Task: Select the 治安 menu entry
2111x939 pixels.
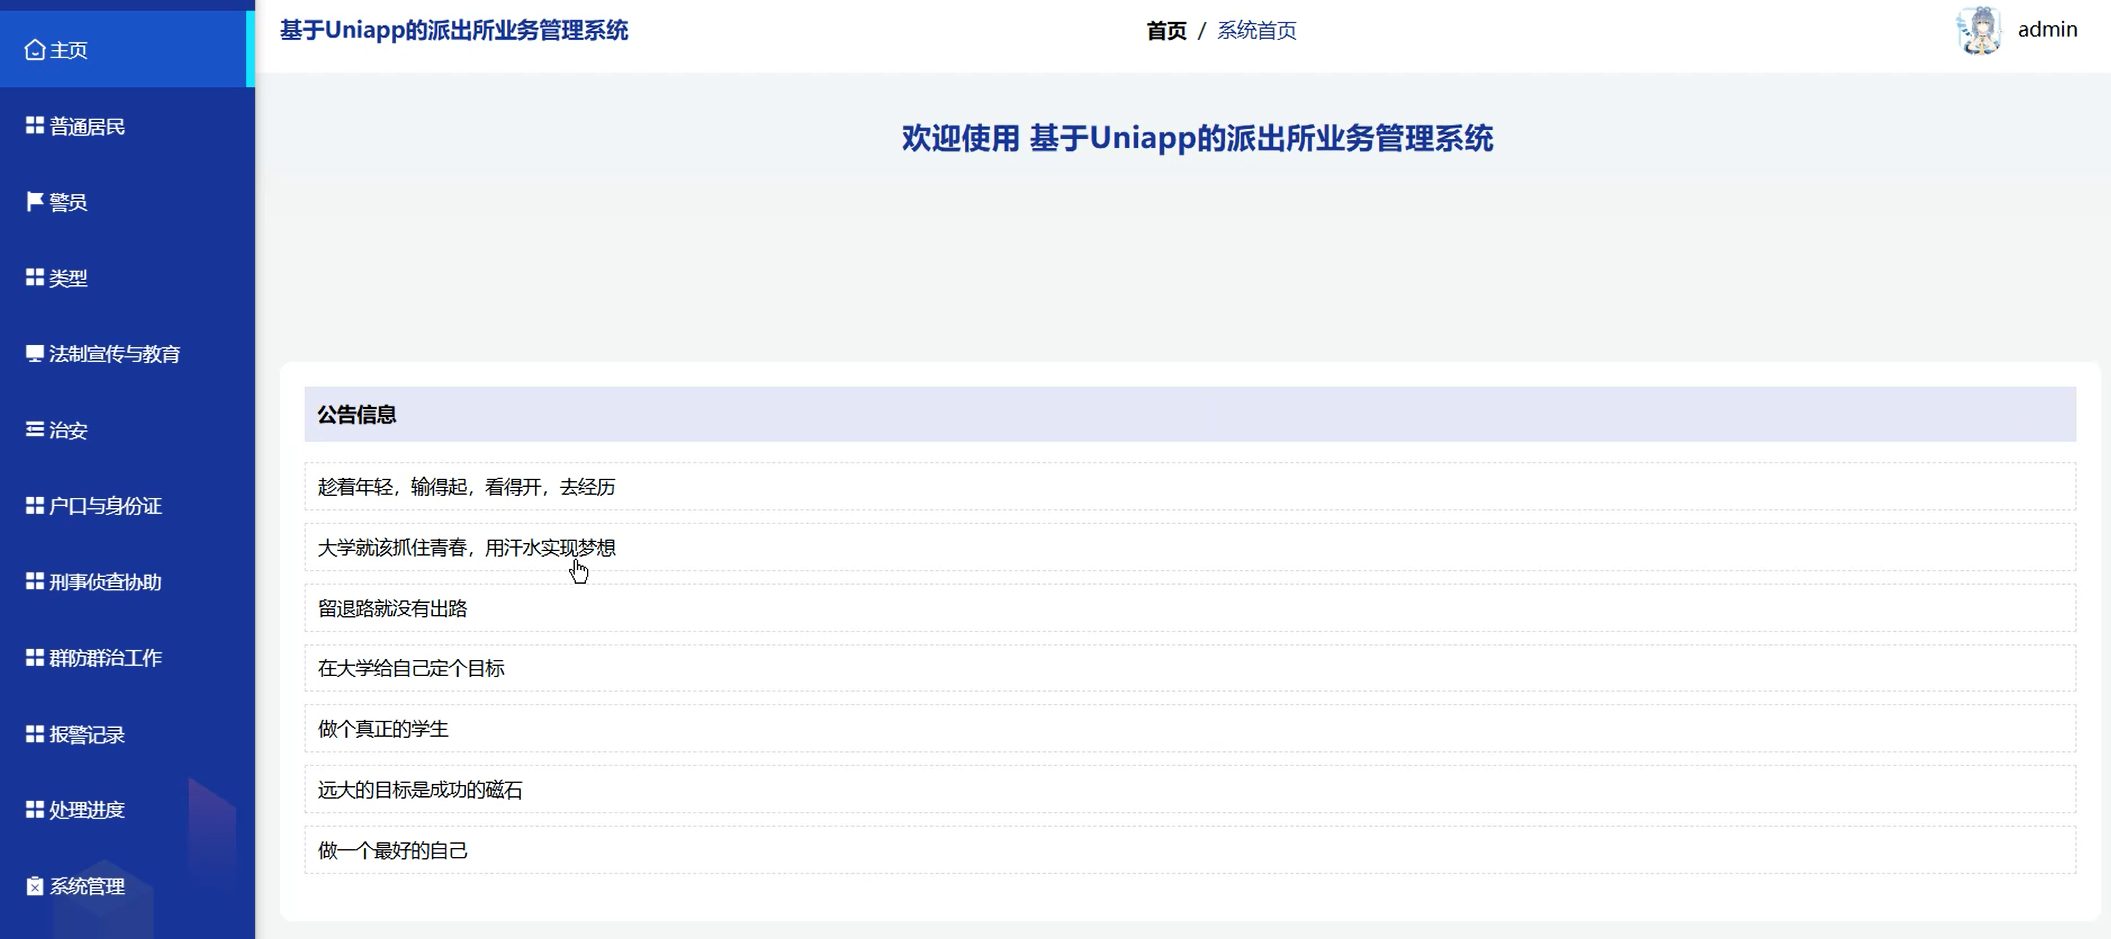Action: tap(127, 430)
